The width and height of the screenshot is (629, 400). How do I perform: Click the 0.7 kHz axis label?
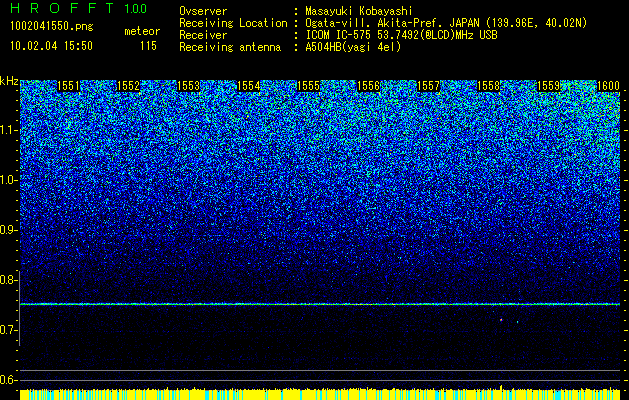8,330
